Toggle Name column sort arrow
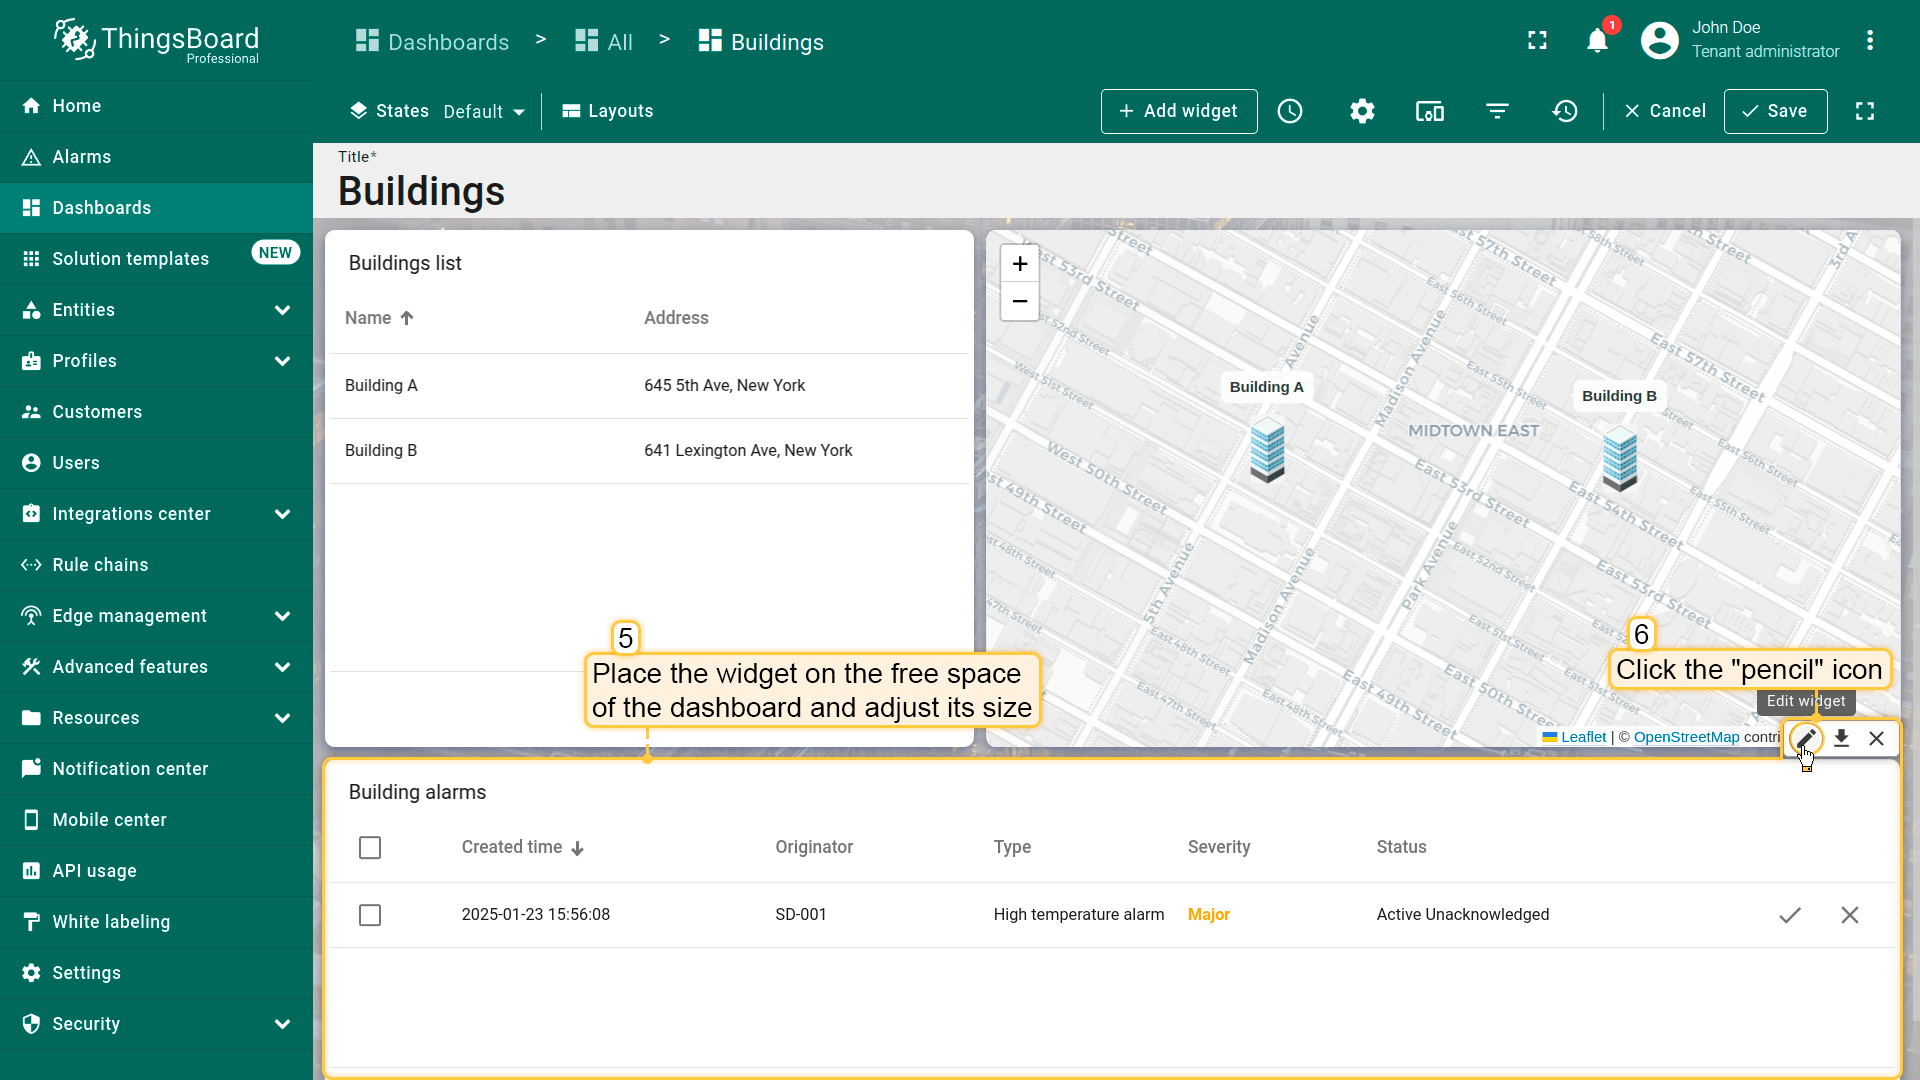 coord(407,318)
